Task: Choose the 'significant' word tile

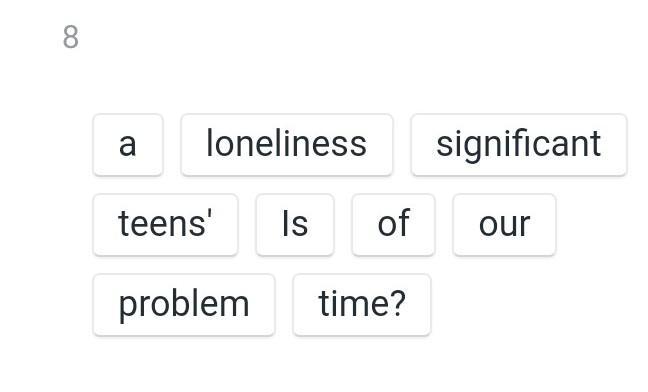Action: (519, 145)
